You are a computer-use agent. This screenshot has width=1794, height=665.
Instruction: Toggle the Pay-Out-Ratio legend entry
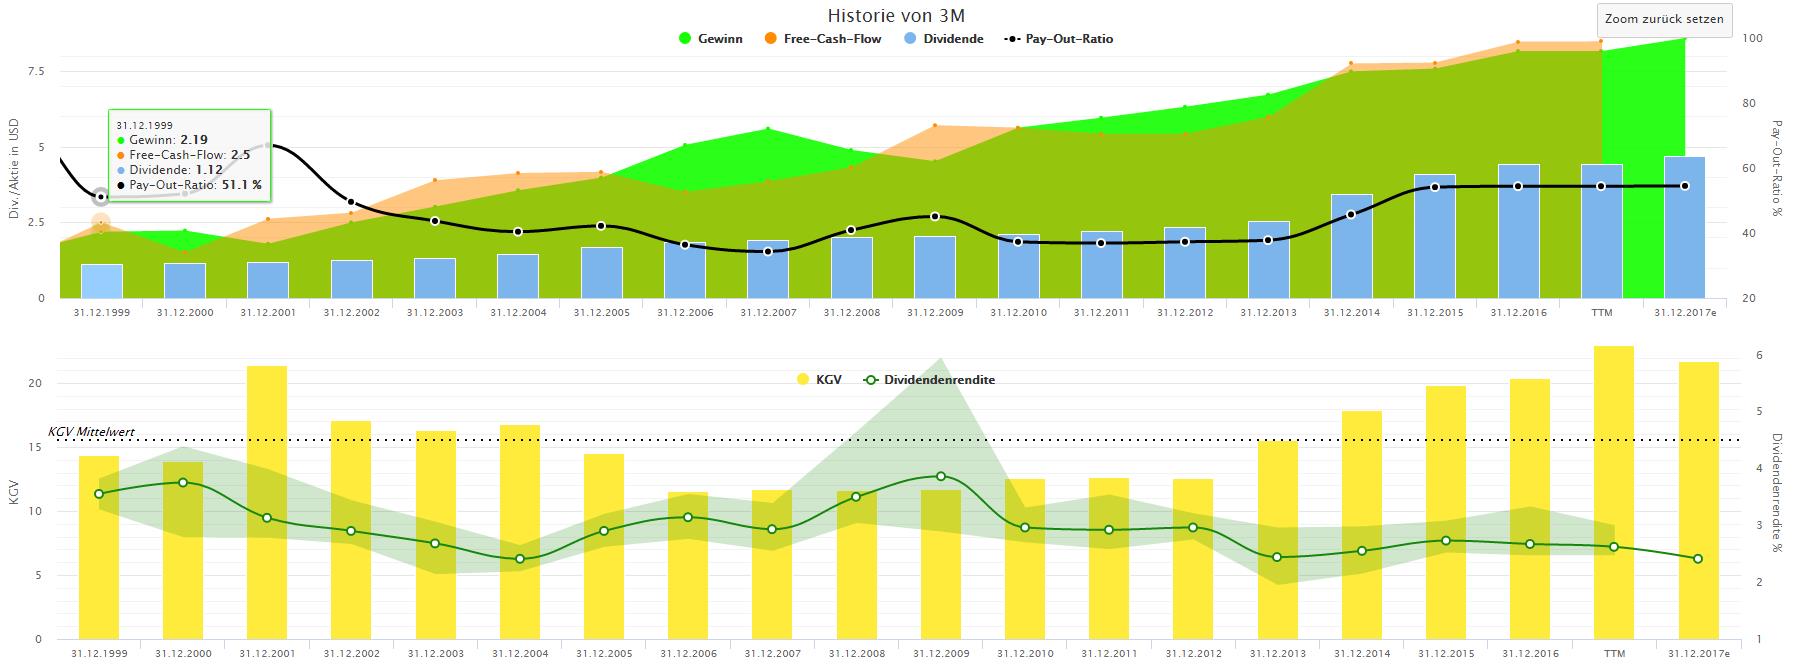(x=1059, y=39)
